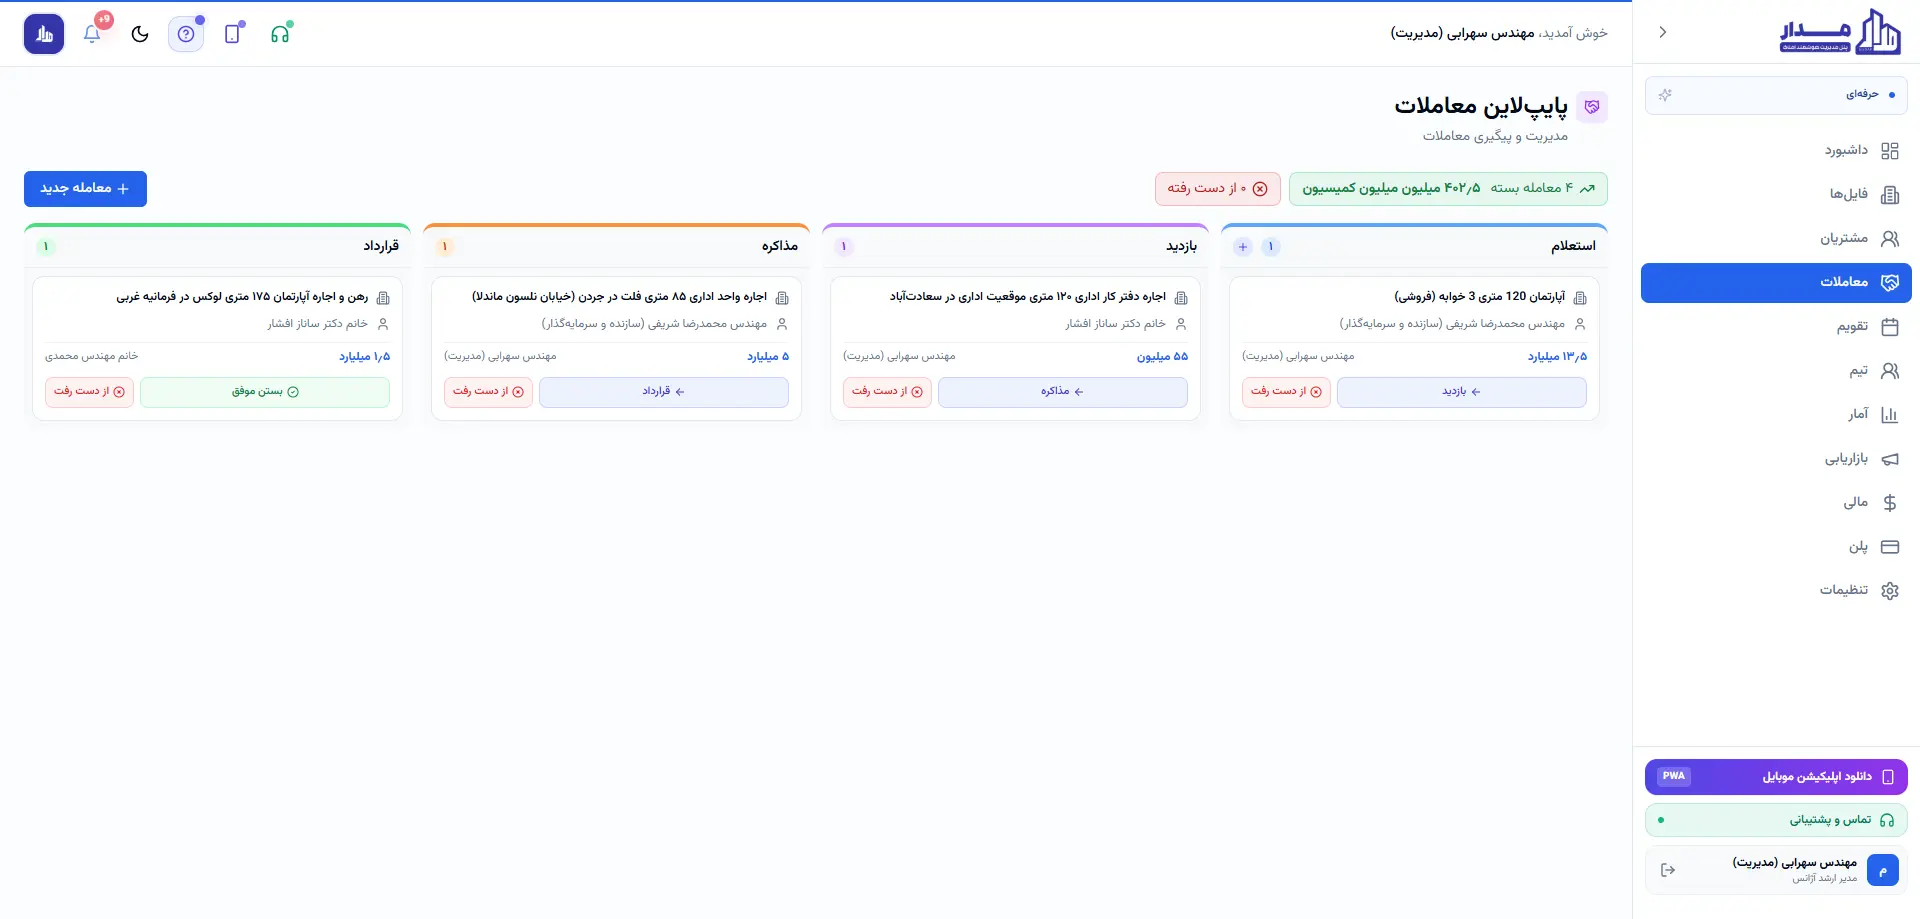Move ۵ میلیارد office deal to قرارداد
Screen dimensions: 1920x919
[x=663, y=392]
